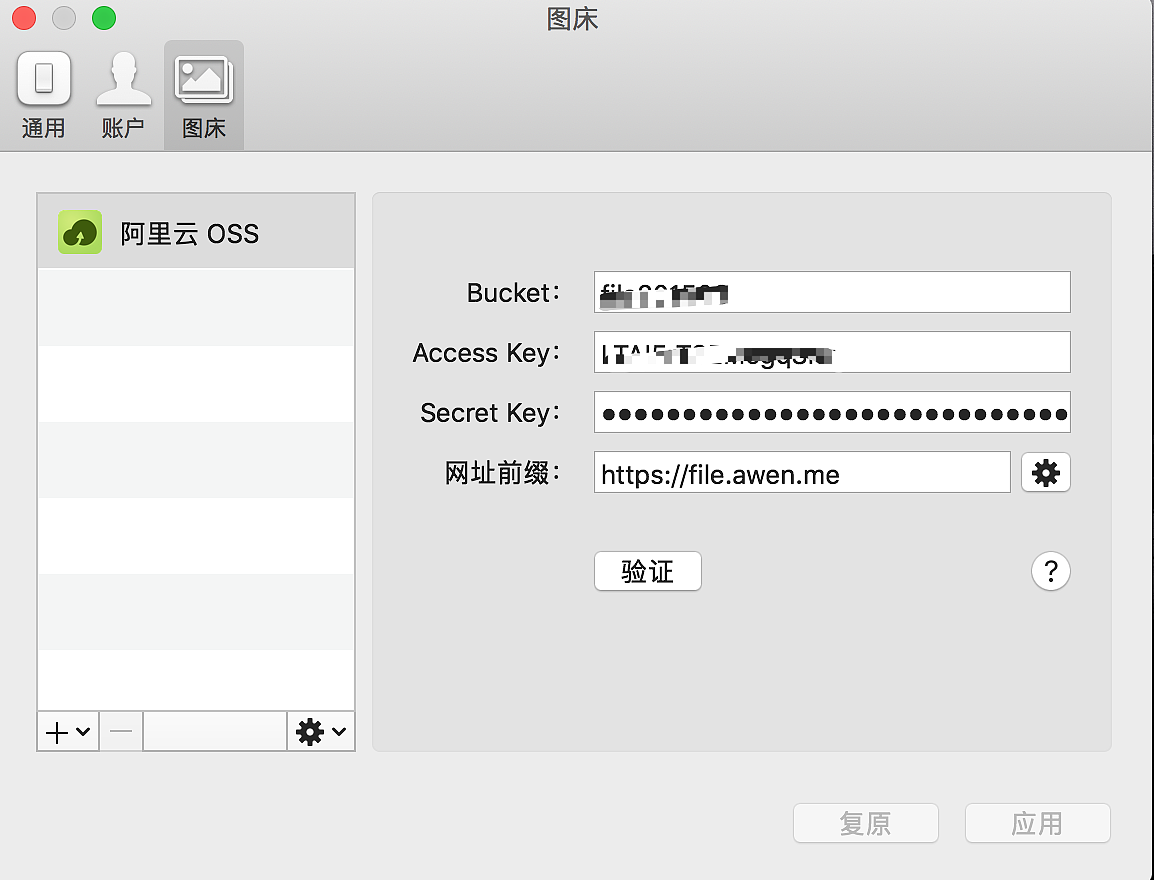Screen dimensions: 1154x880
Task: Click the 验证 verify button
Action: pos(647,571)
